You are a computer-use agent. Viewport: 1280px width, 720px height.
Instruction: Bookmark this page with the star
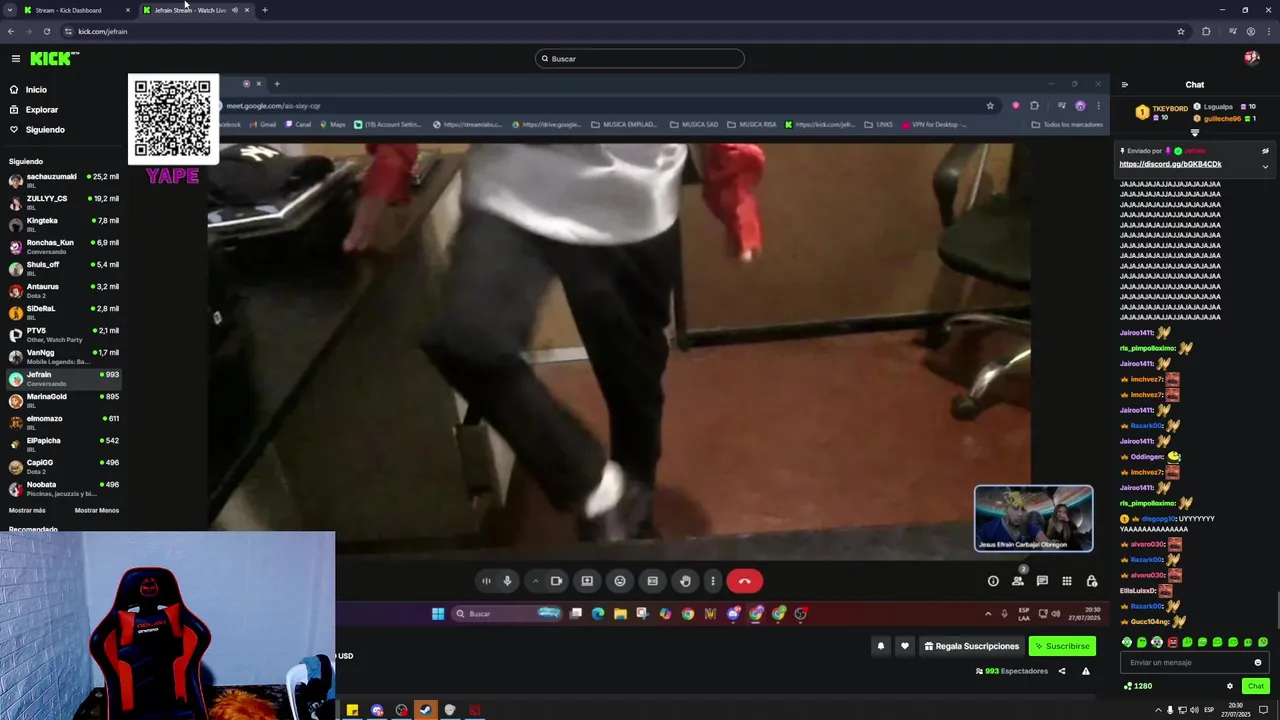tap(1181, 31)
